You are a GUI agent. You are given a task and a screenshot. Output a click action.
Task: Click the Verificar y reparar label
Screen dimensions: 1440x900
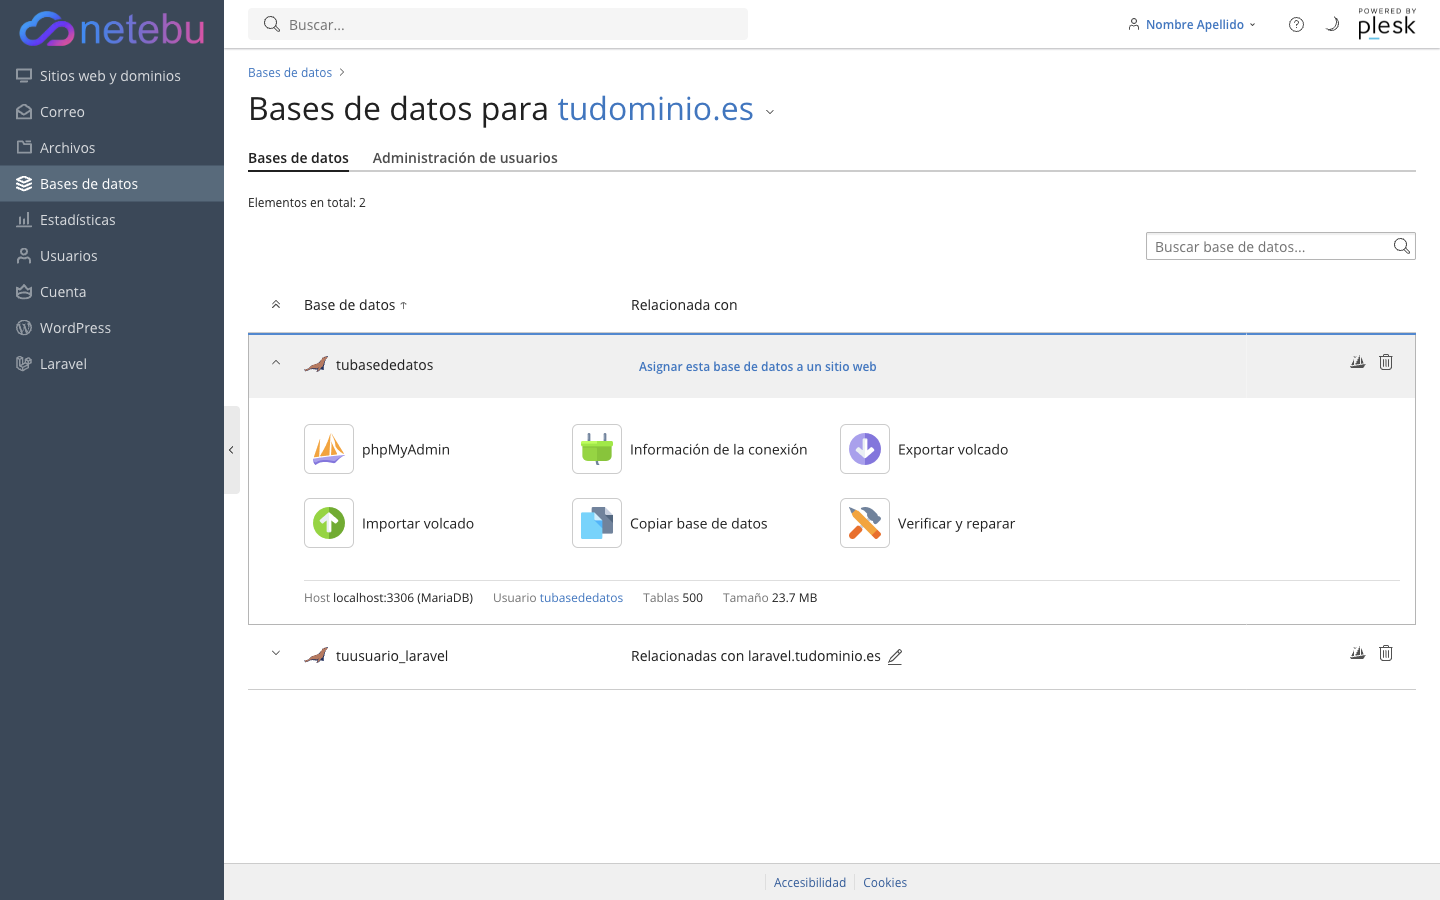(956, 524)
